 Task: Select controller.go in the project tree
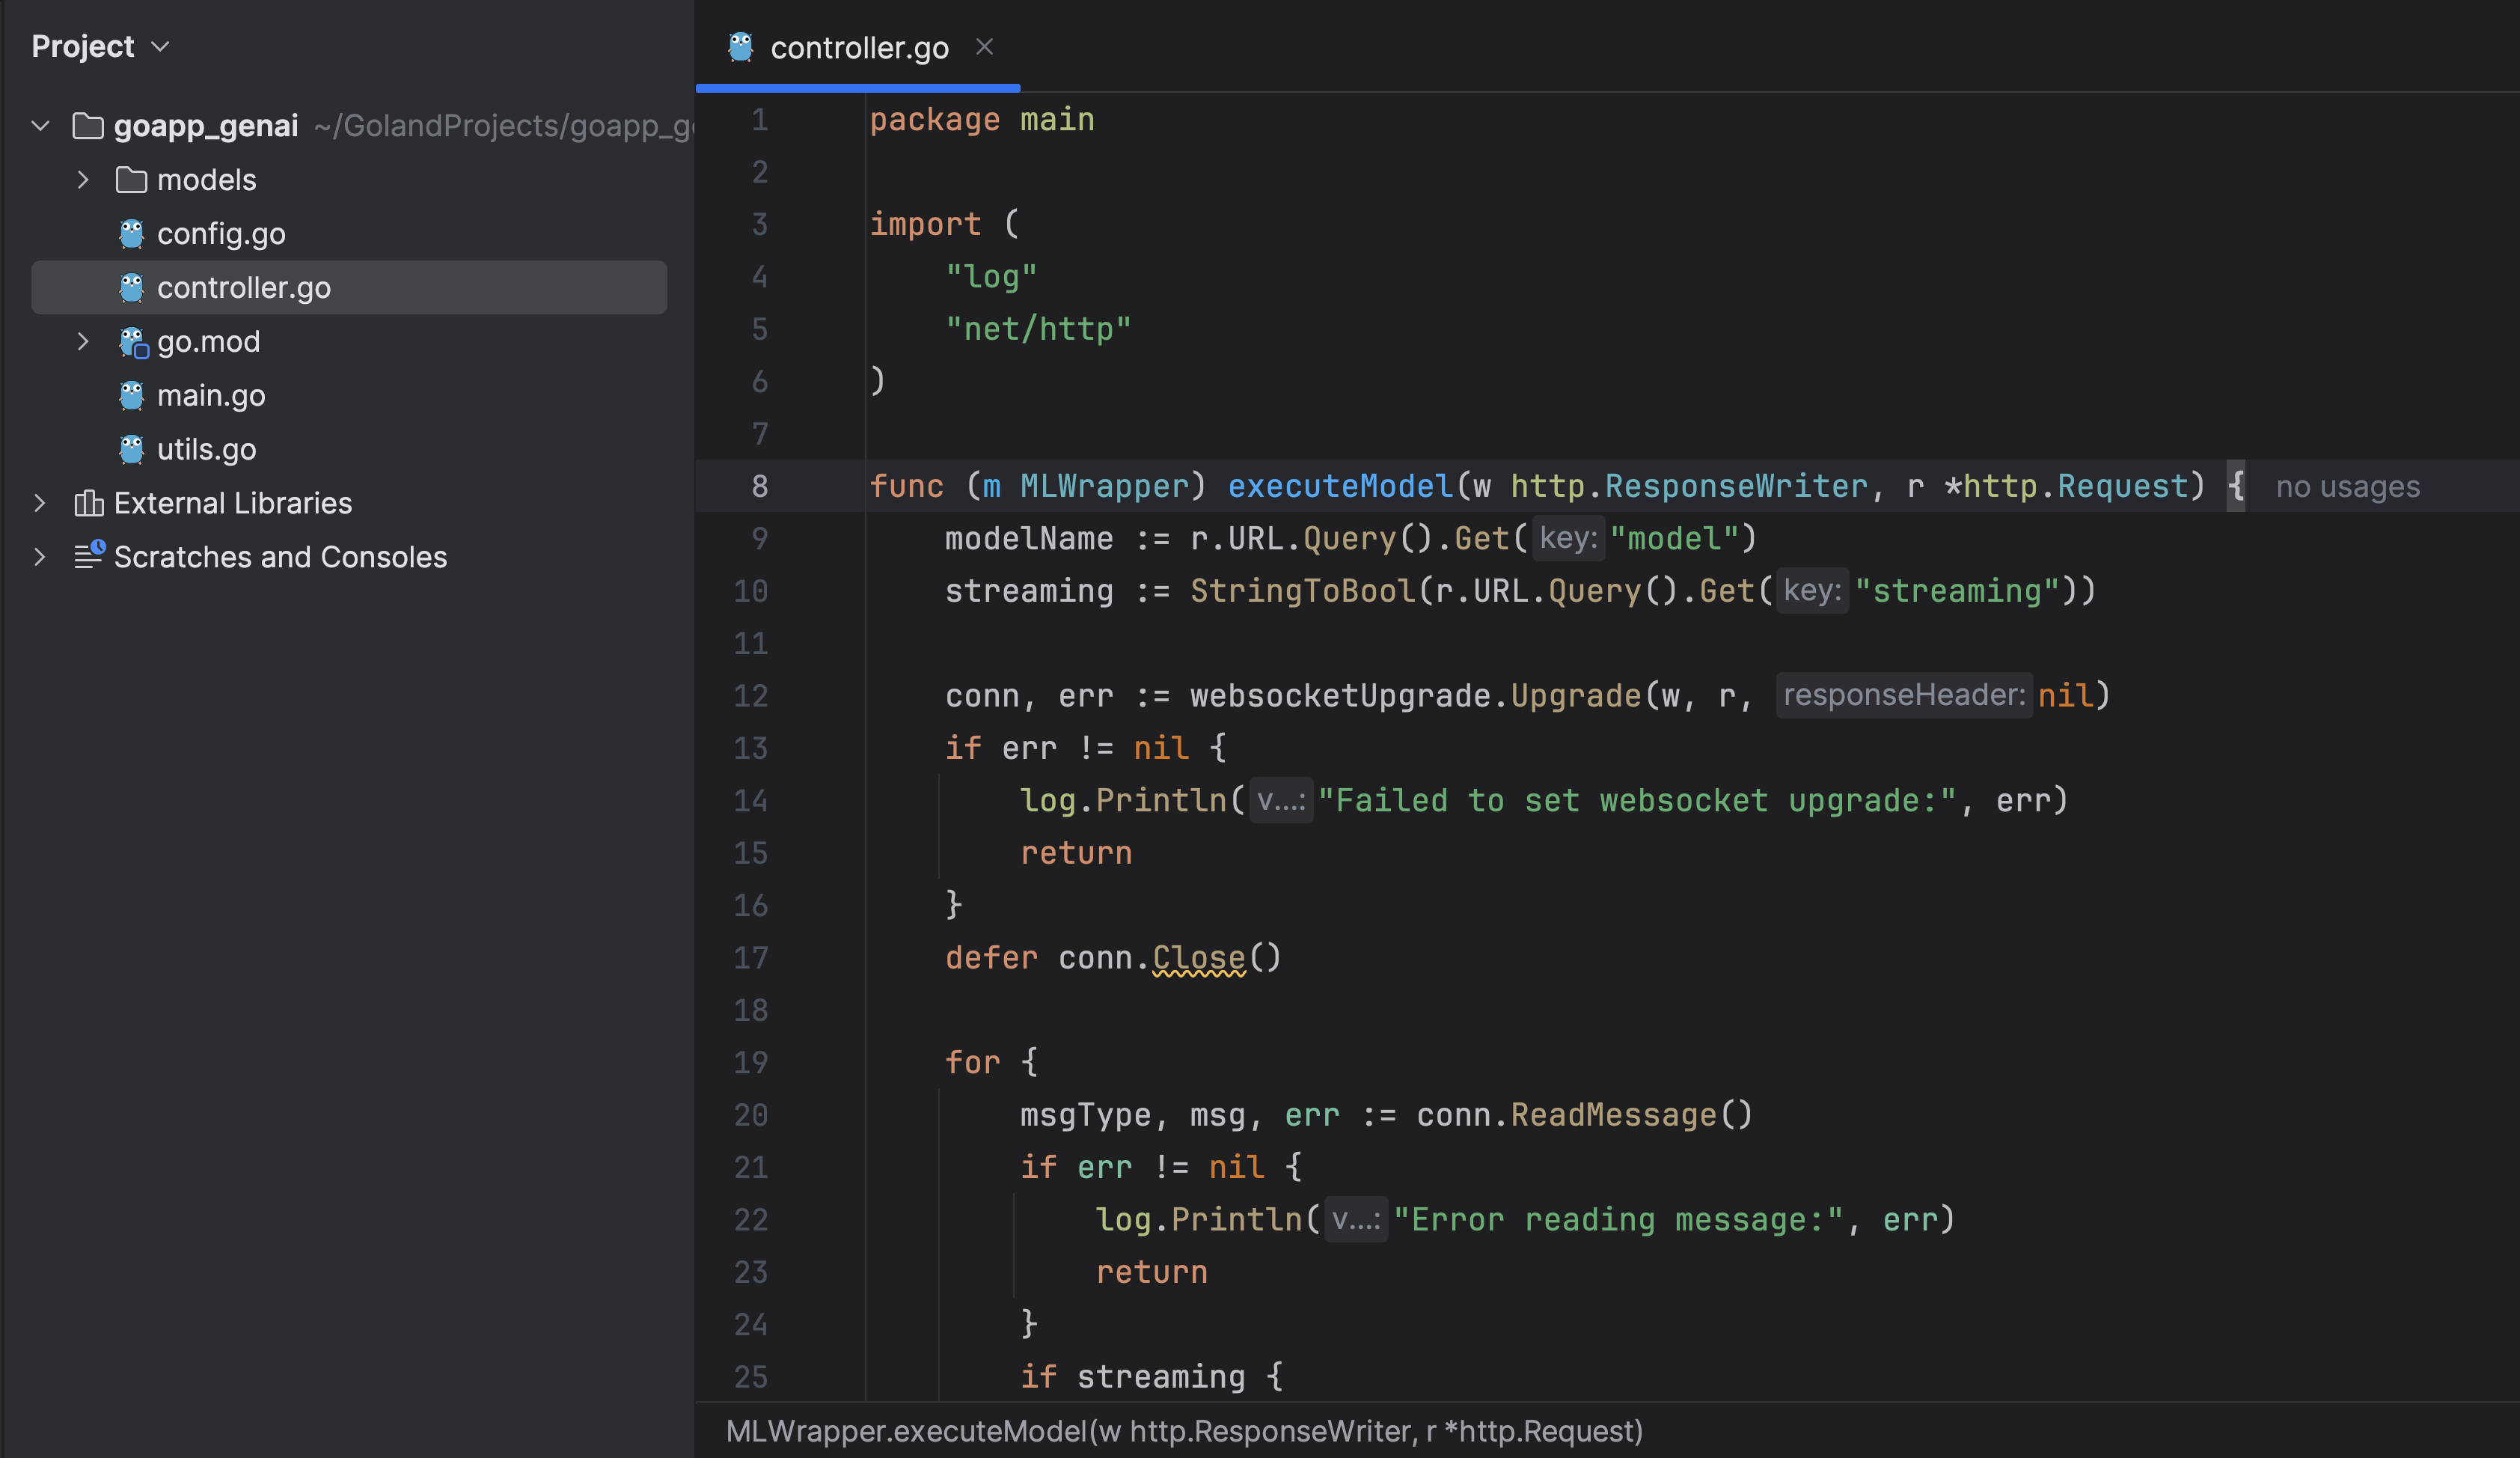[243, 288]
